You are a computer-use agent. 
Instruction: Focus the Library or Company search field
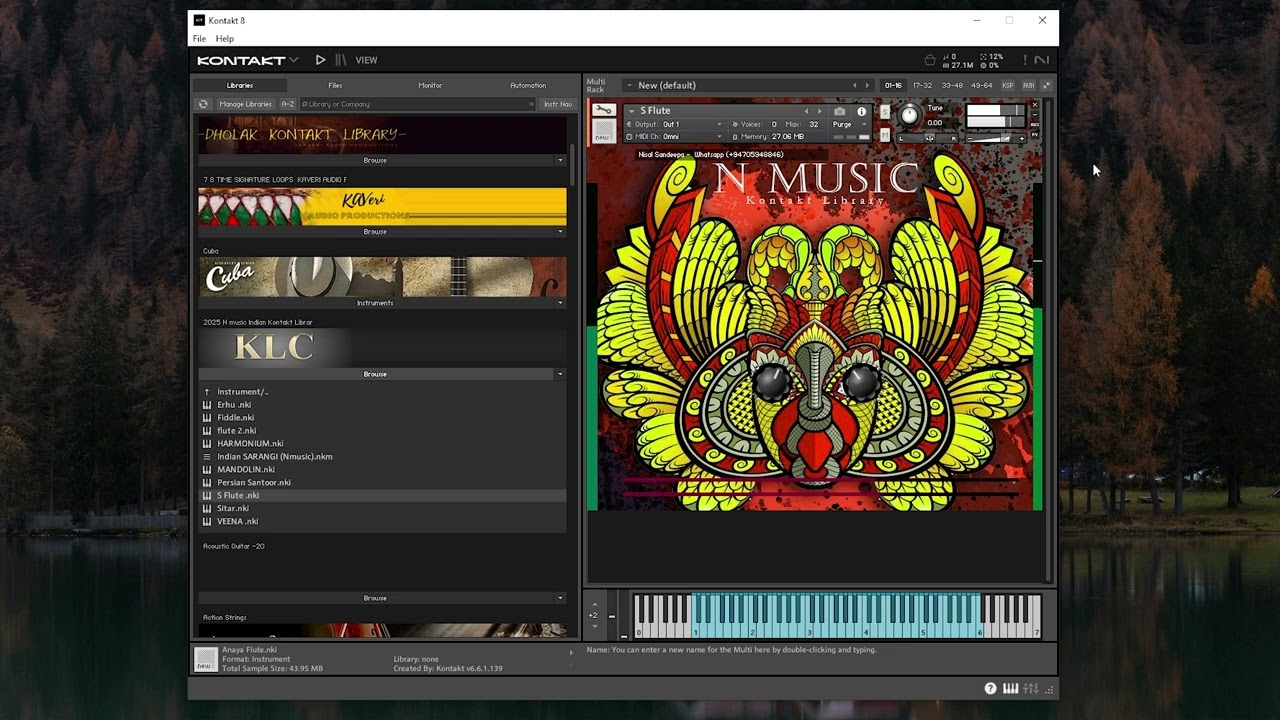click(x=418, y=104)
